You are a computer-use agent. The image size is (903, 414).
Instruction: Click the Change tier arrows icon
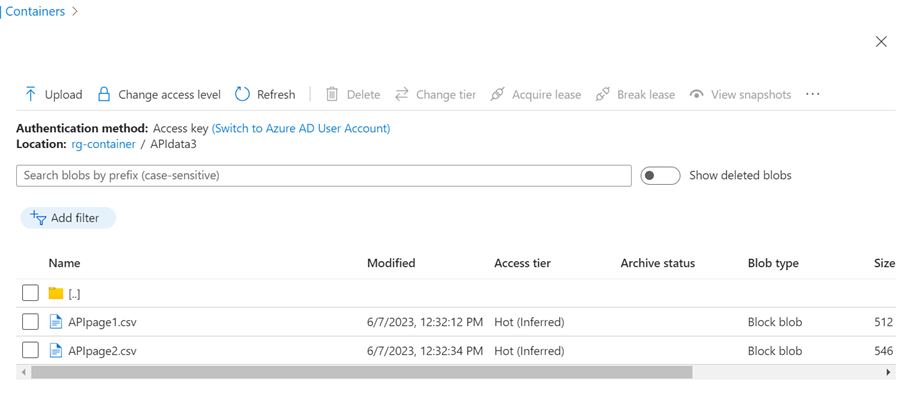coord(402,94)
